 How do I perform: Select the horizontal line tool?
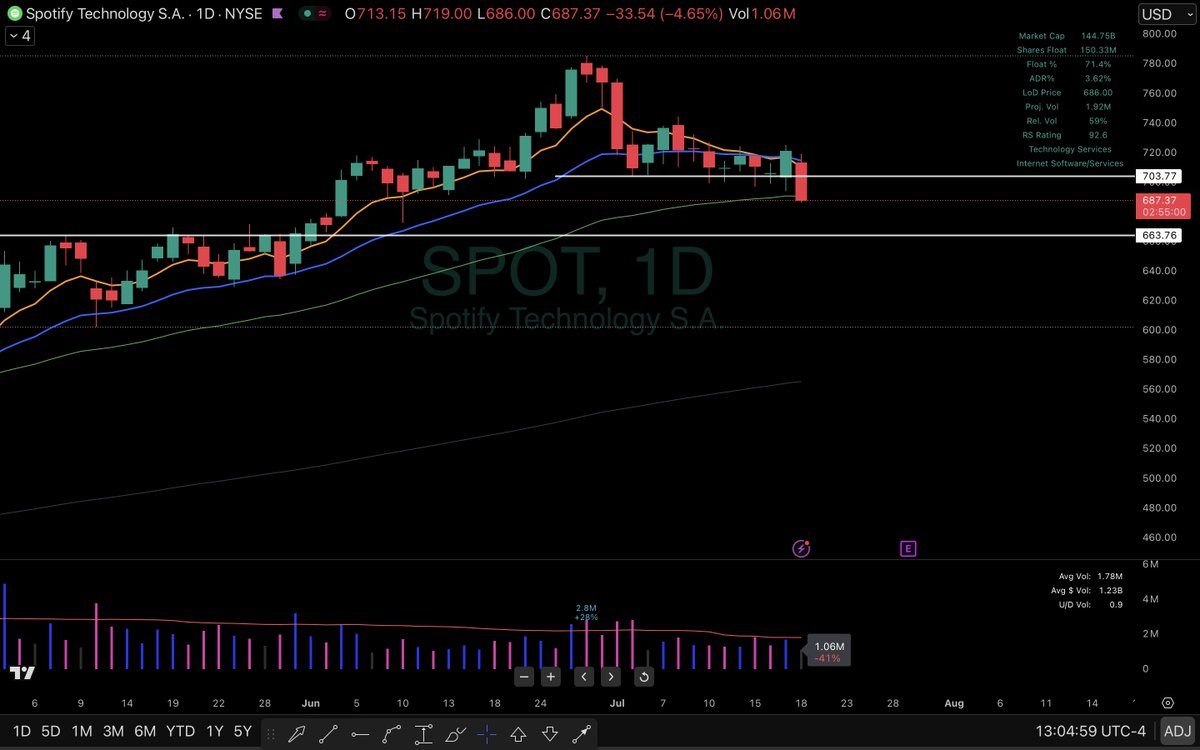point(360,734)
